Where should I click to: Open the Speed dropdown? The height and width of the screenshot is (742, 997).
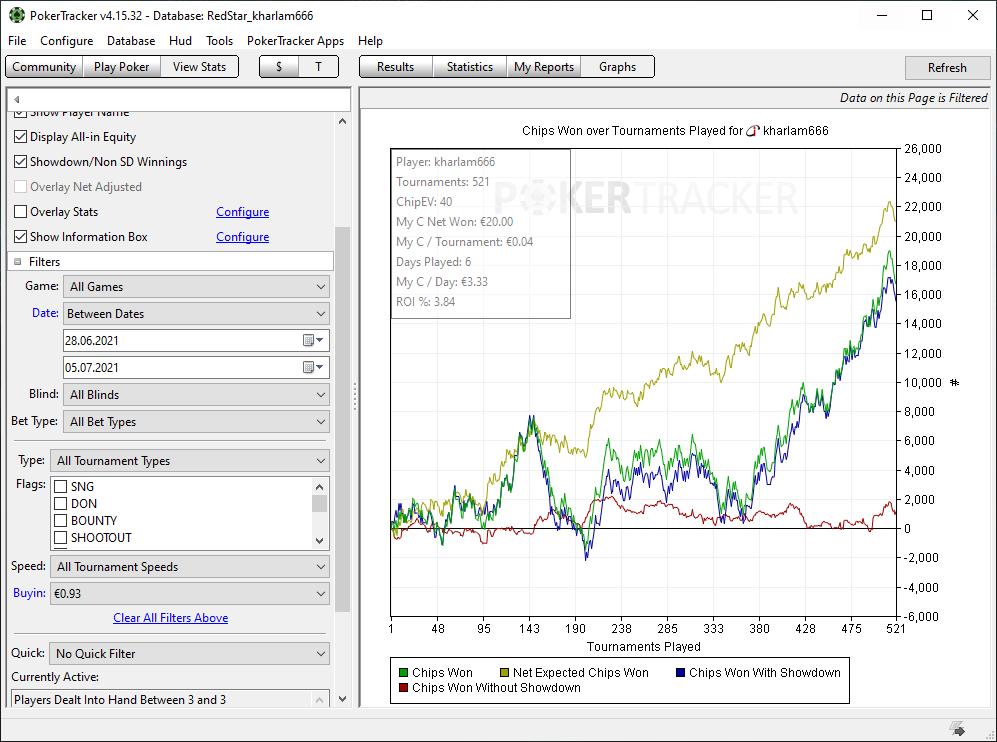[x=190, y=567]
